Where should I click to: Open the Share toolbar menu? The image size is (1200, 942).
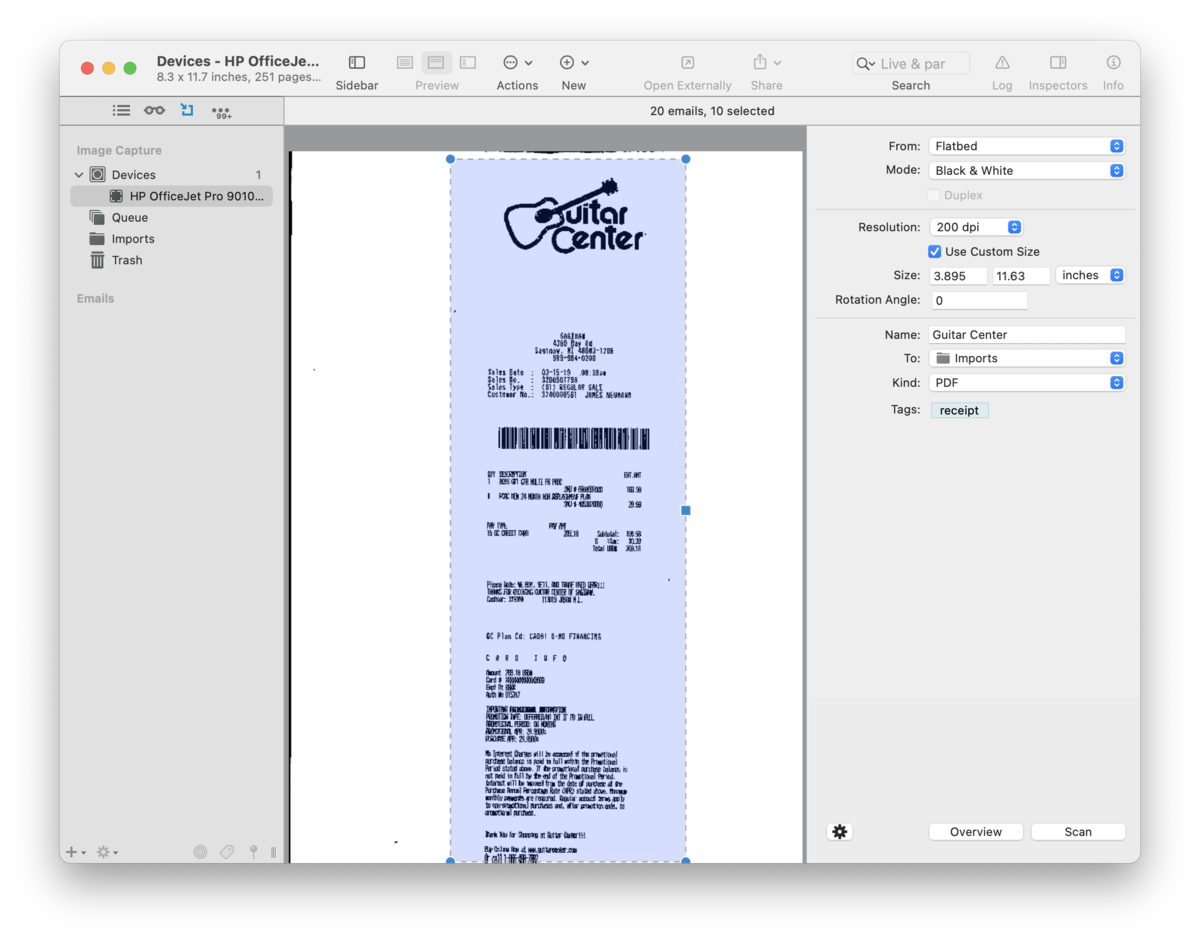click(767, 63)
